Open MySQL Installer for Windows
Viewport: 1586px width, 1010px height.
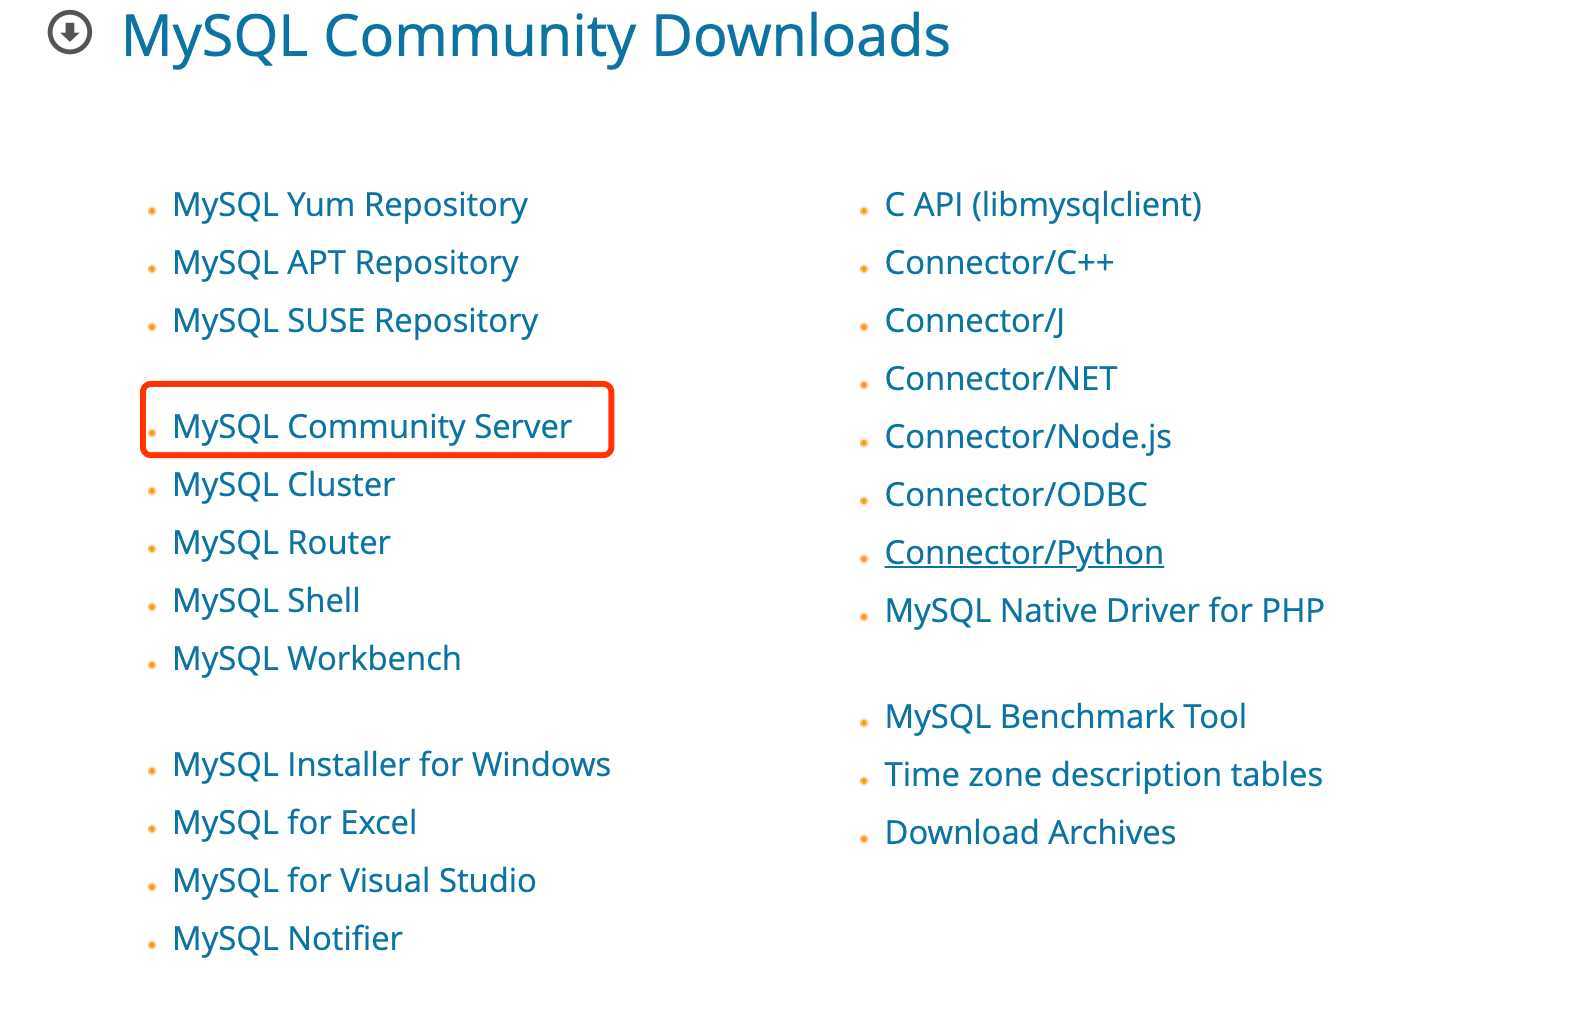[391, 764]
